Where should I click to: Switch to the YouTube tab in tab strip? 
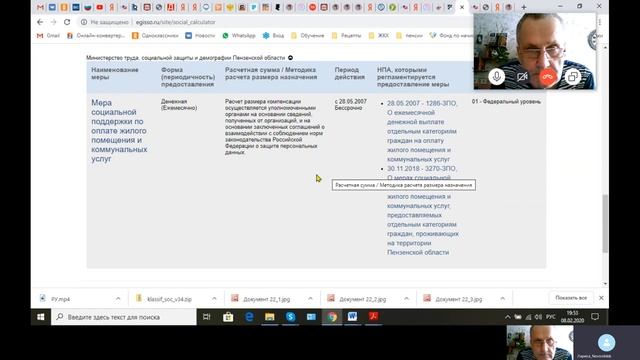coord(100,7)
